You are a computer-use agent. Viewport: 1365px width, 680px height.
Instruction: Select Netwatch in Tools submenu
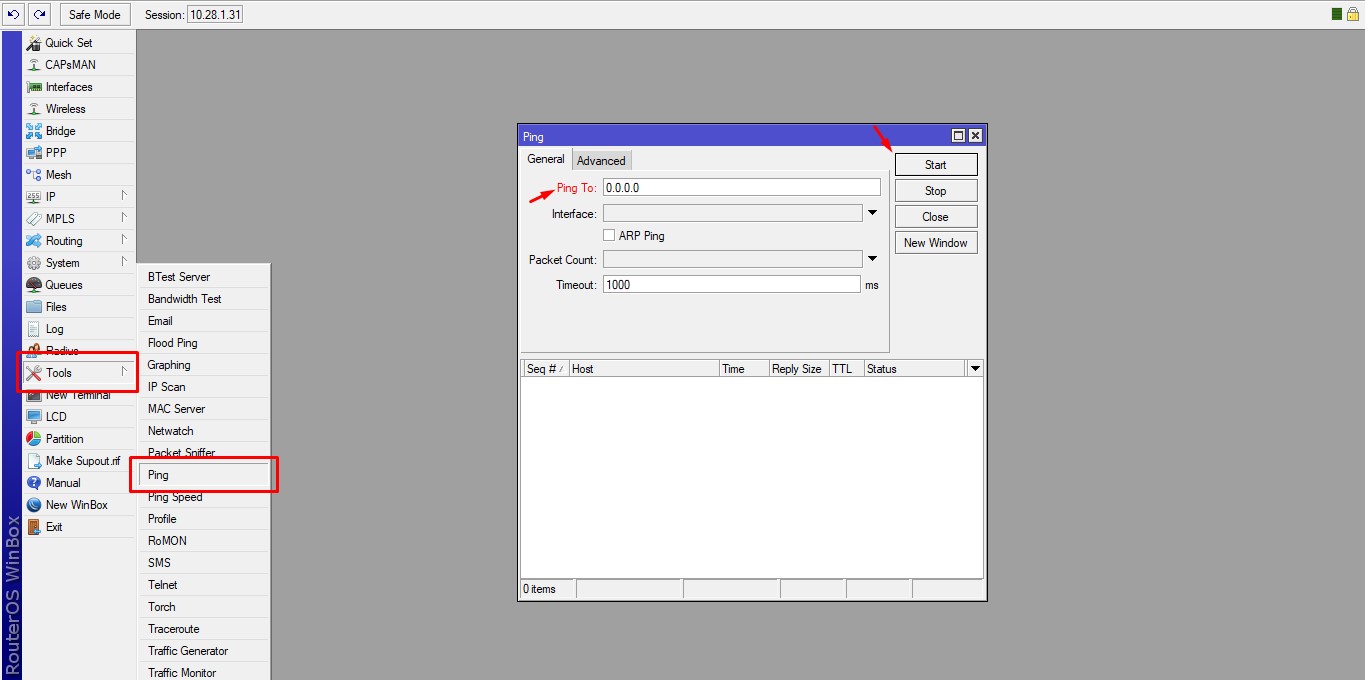tap(205, 431)
